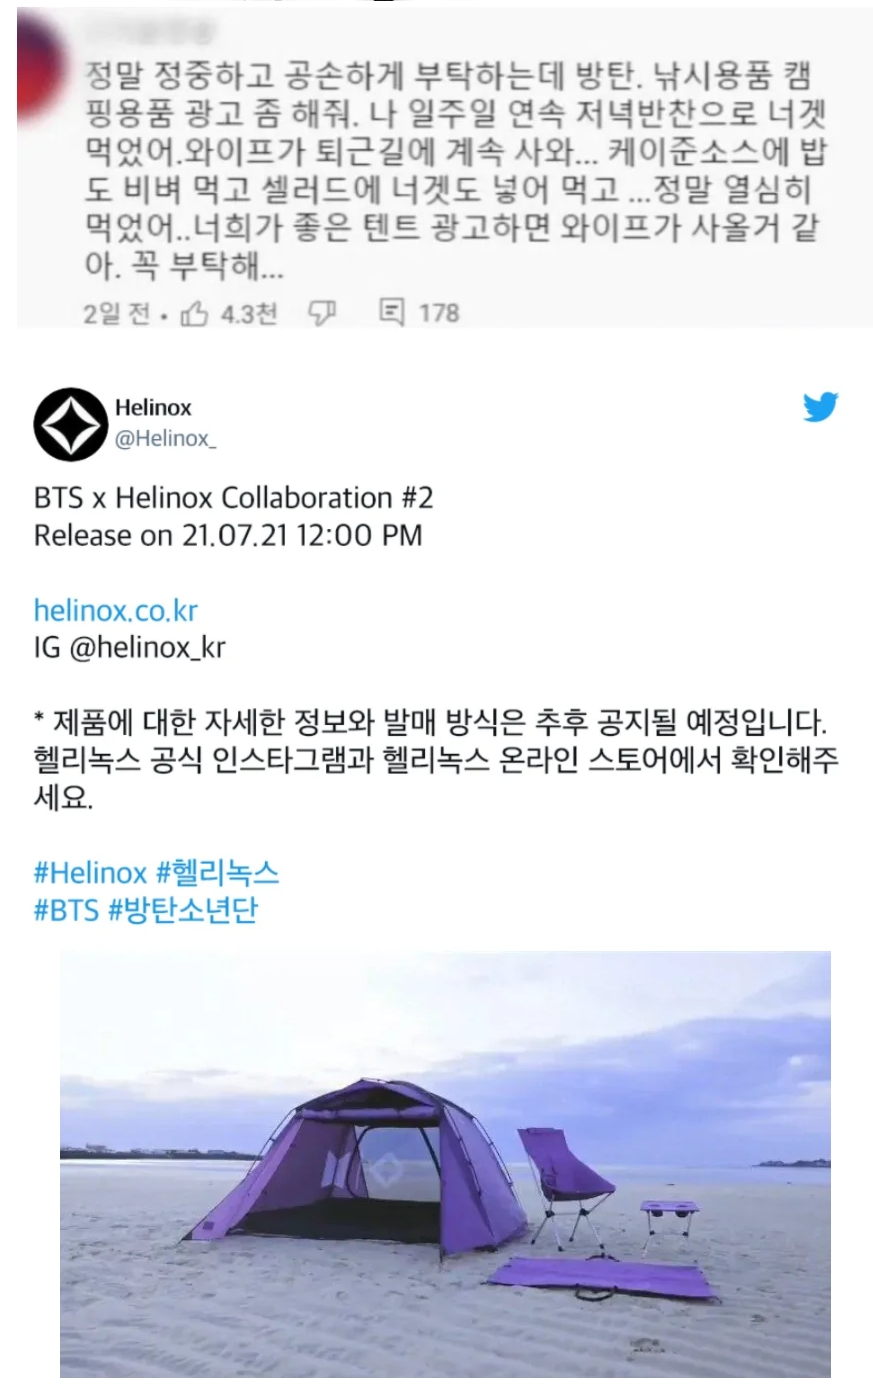This screenshot has width=873, height=1389.
Task: Click the thumbs-down dislike icon
Action: click(x=321, y=314)
